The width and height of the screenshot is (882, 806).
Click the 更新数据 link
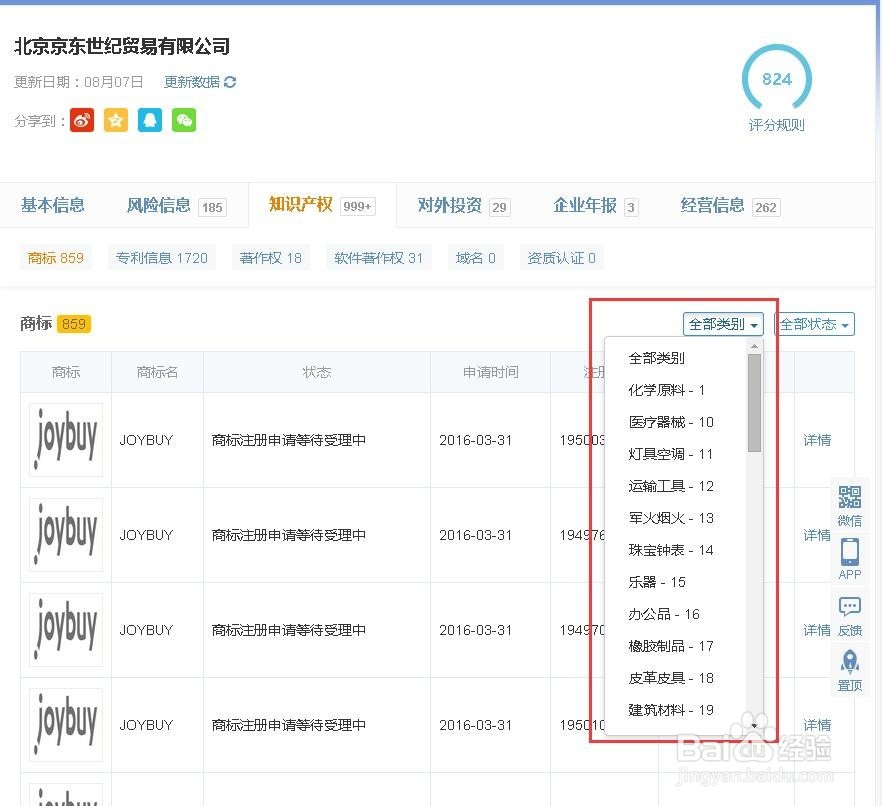click(x=192, y=82)
